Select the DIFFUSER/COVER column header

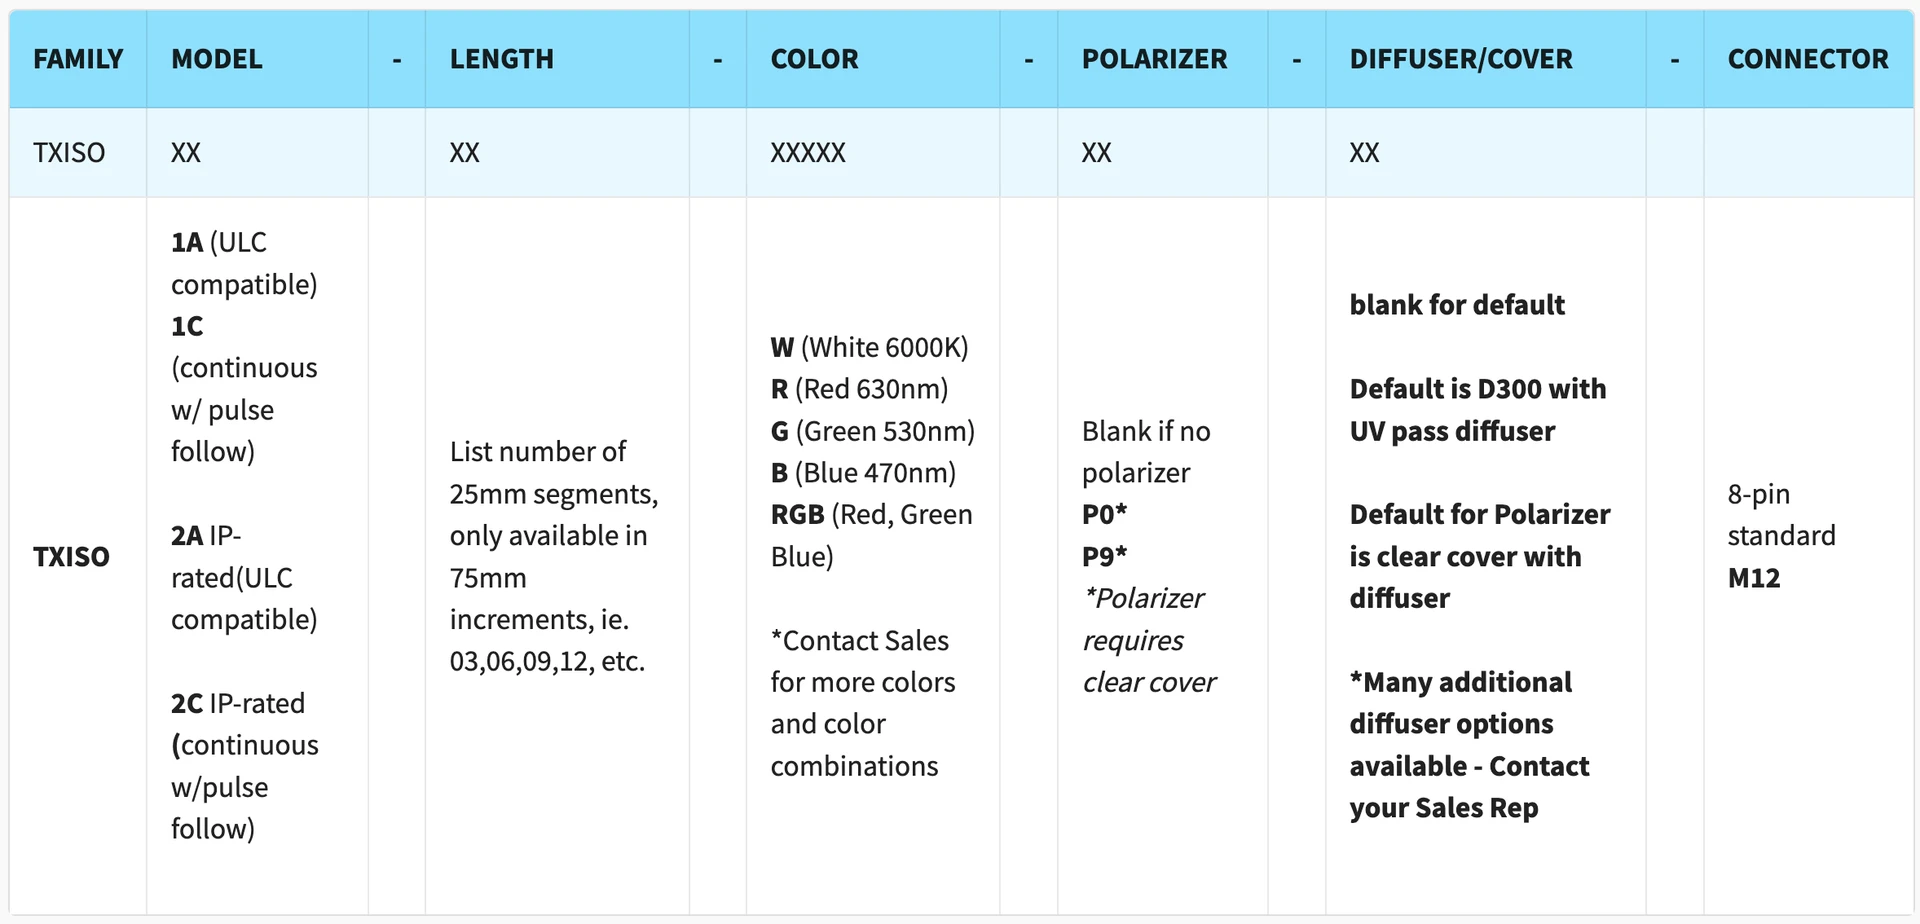point(1461,59)
